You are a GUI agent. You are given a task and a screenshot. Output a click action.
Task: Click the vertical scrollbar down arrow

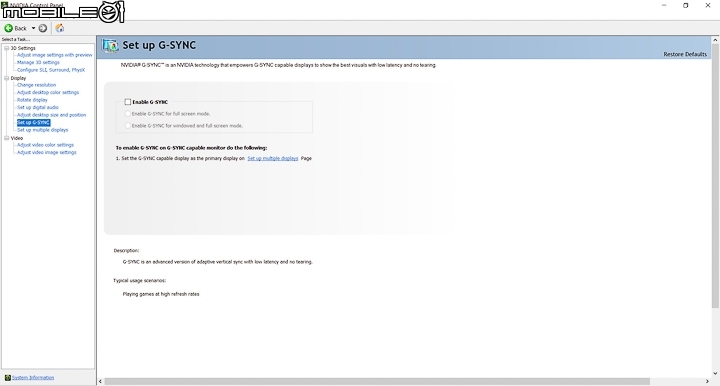click(x=715, y=374)
